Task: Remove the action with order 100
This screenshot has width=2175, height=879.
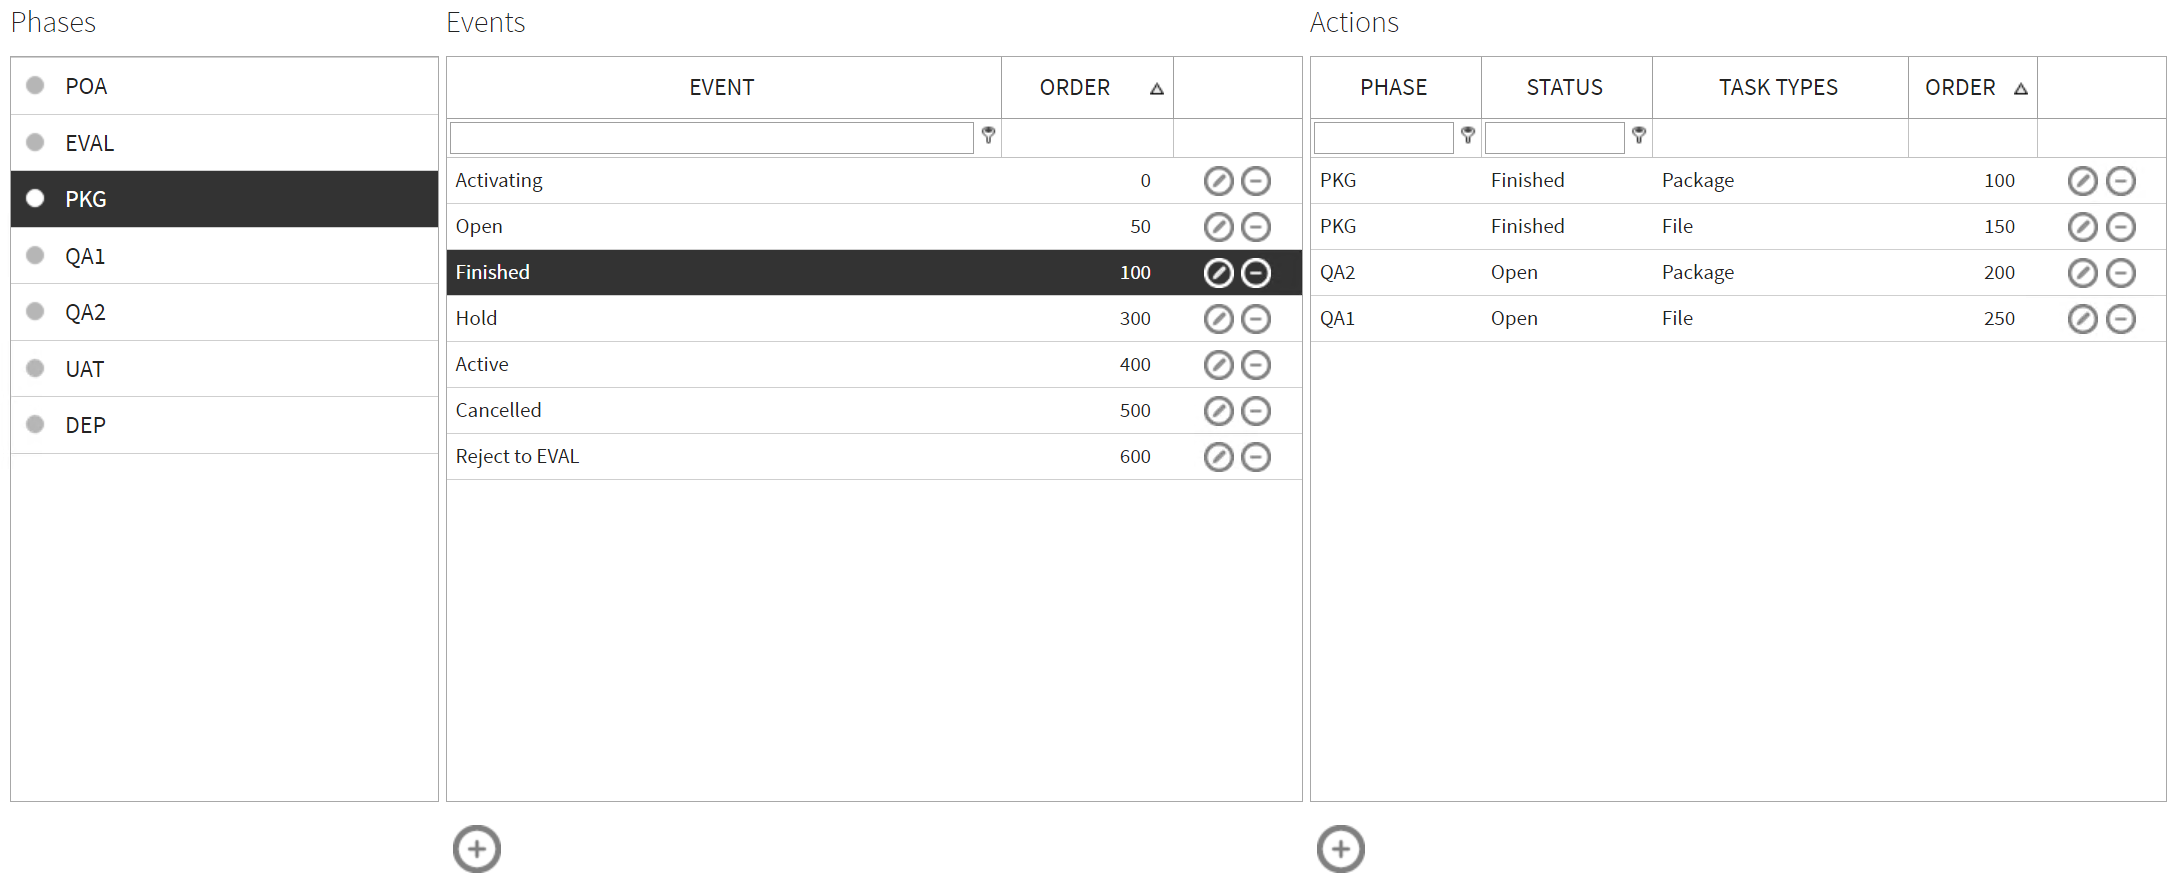Action: point(2120,181)
